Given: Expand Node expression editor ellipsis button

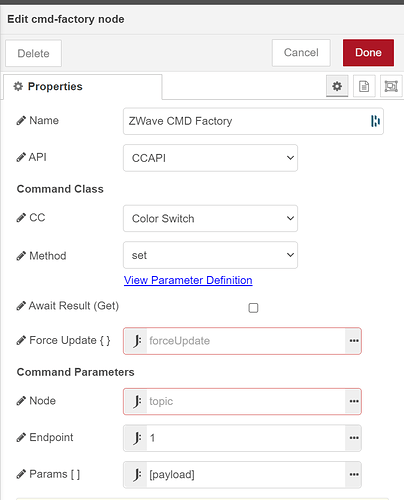Looking at the screenshot, I should [x=354, y=401].
